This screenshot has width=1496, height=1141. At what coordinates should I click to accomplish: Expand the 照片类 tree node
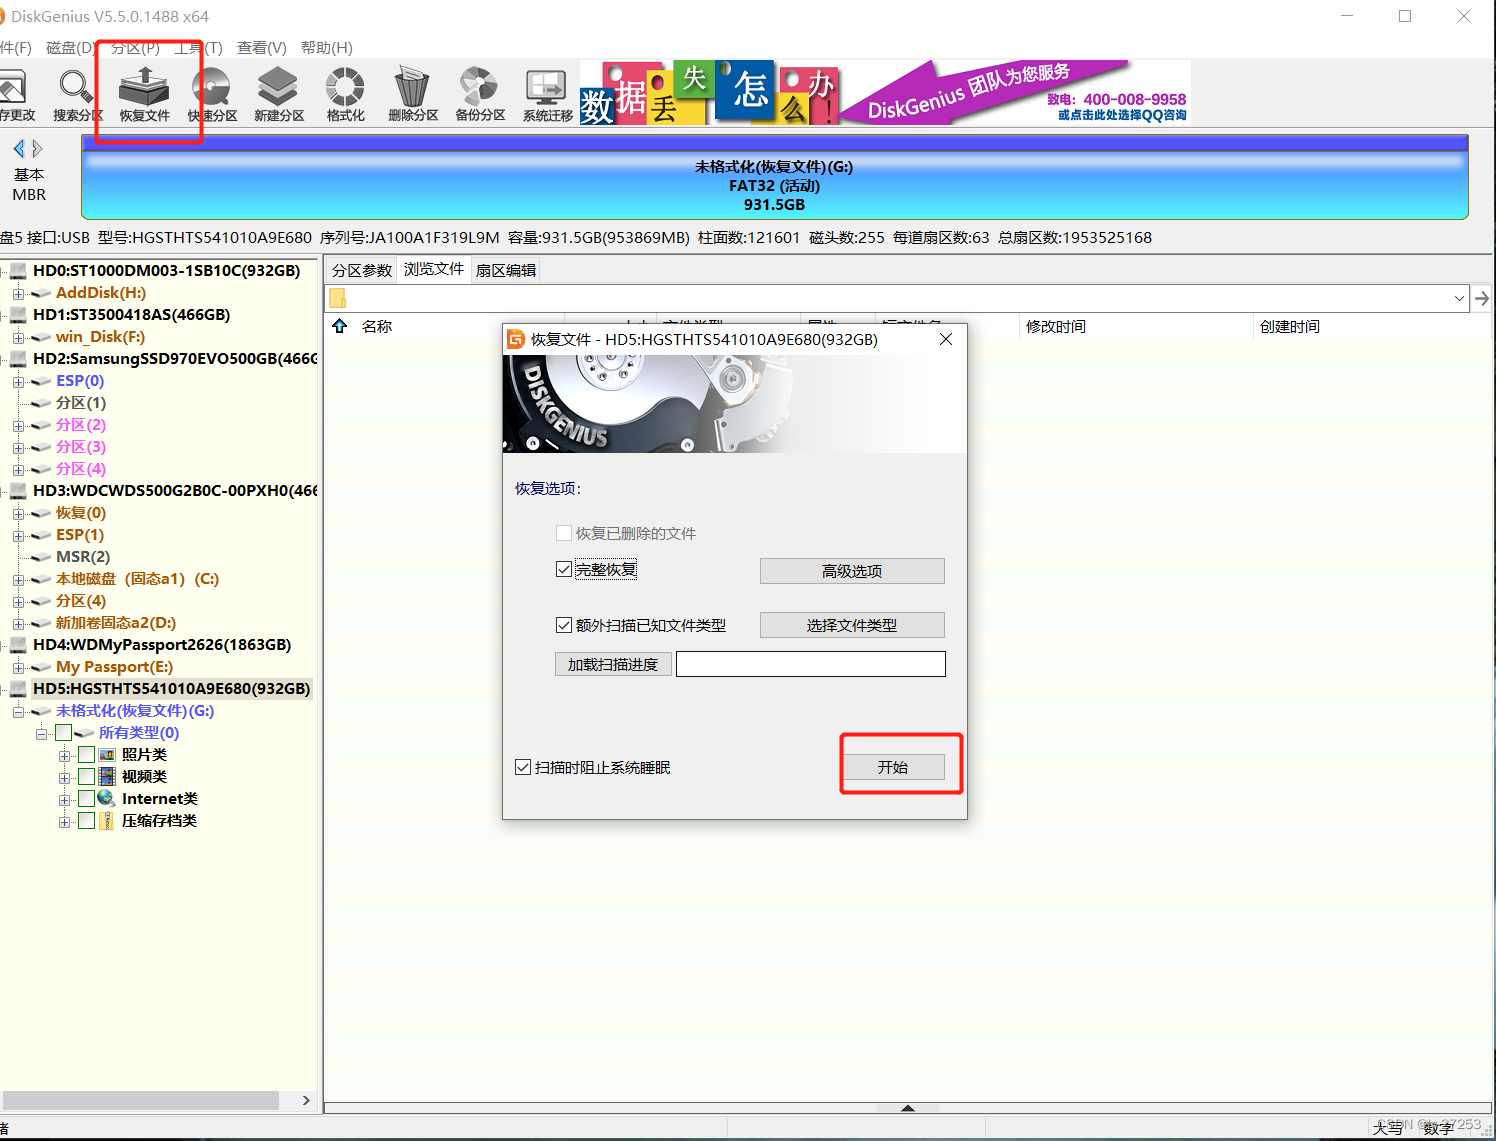click(x=64, y=756)
